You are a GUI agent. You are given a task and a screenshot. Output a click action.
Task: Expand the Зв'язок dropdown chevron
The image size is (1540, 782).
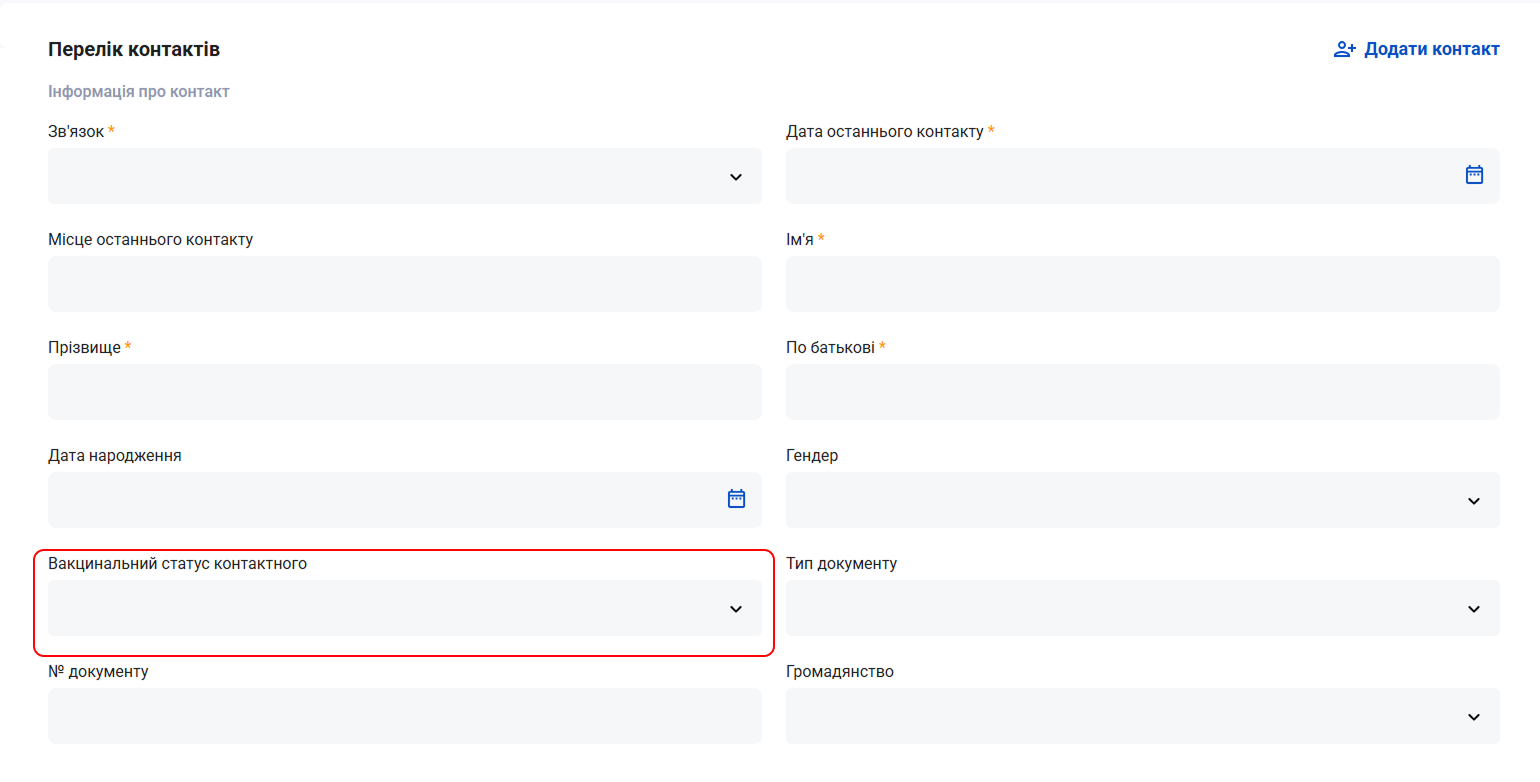pos(736,177)
